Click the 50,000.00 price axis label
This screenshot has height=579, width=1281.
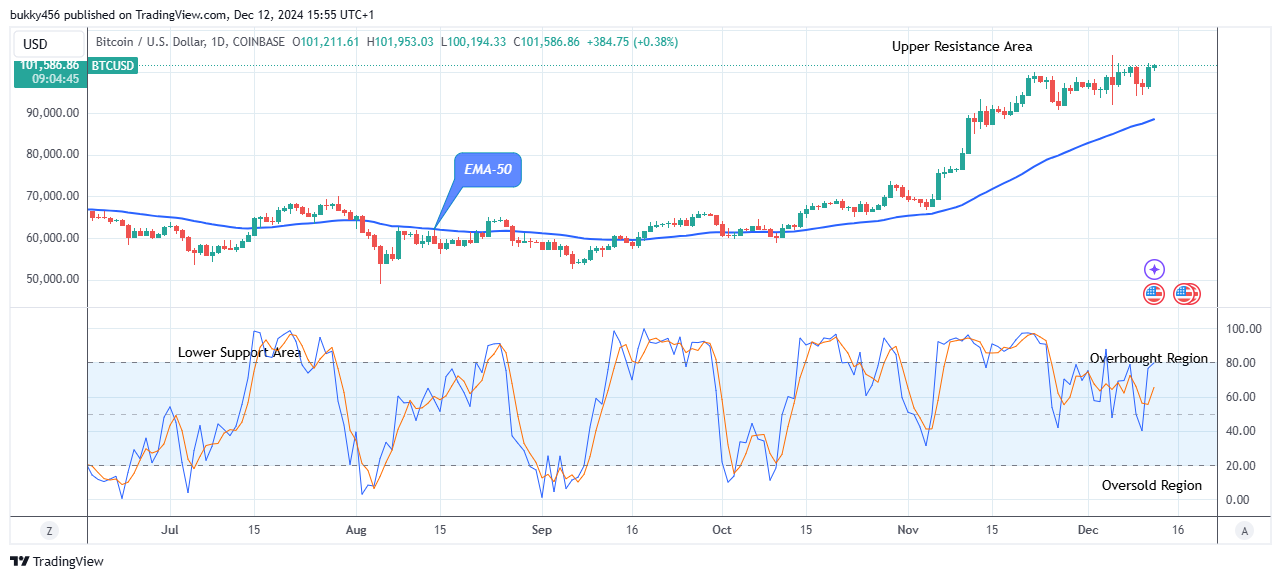point(50,279)
